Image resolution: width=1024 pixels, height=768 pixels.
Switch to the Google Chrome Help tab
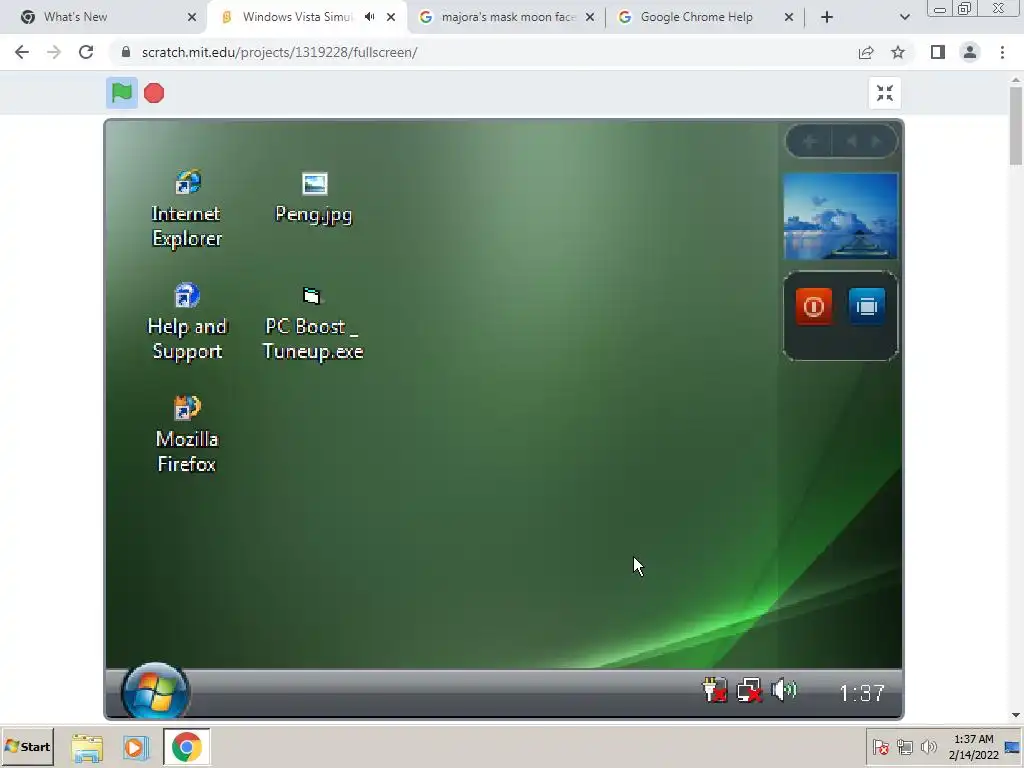pyautogui.click(x=696, y=17)
